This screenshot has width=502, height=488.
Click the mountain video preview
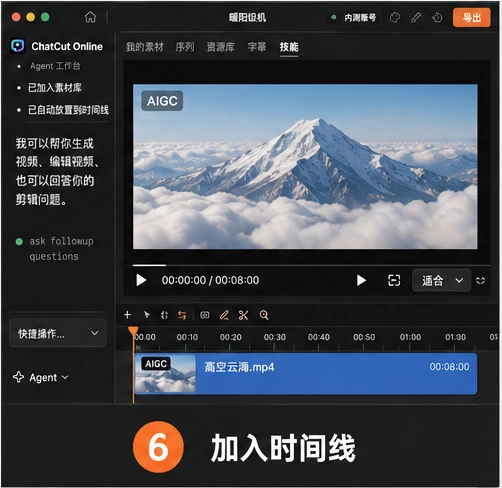click(x=305, y=167)
